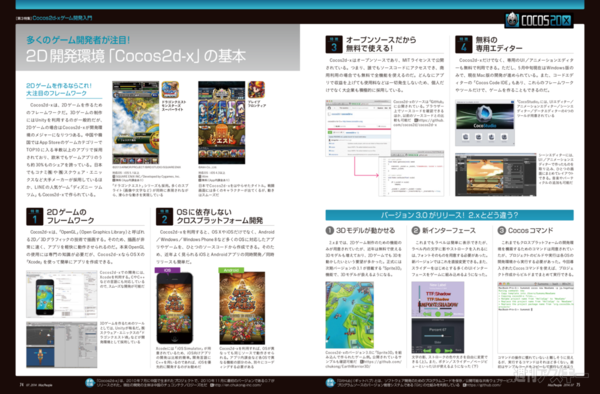
Task: Click the heading 2Dゲームを作るならこれ! 大注目のフレームワーク
Action: coord(59,90)
